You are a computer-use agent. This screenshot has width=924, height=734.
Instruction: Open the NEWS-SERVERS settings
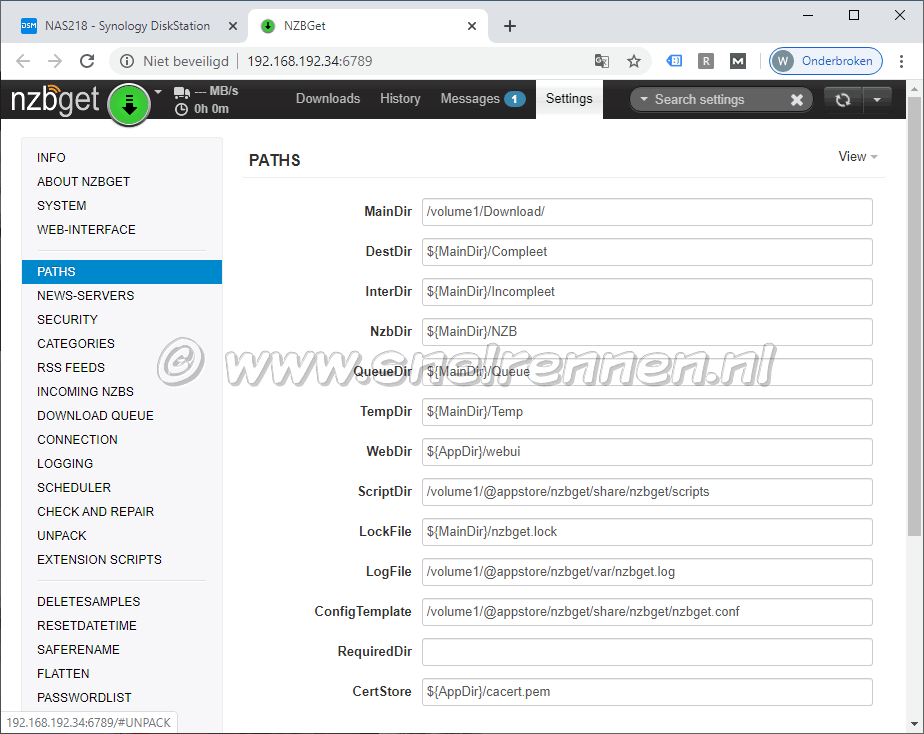coord(85,296)
